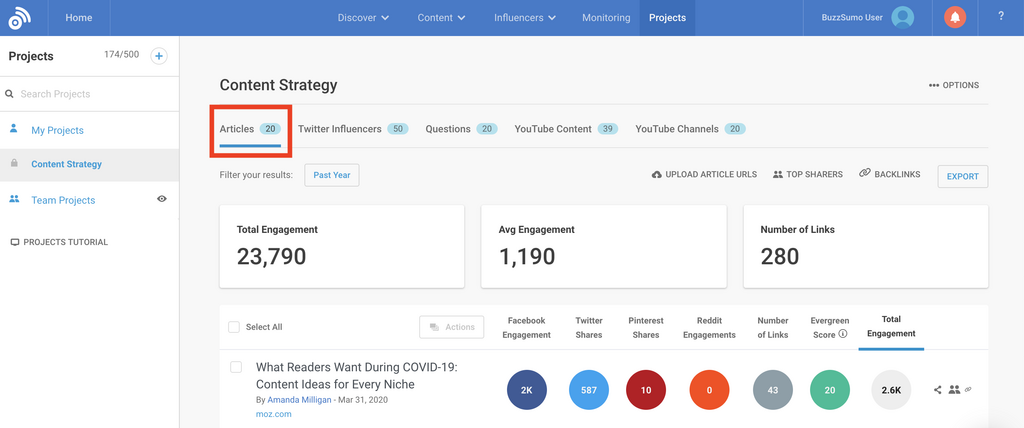This screenshot has height=428, width=1024.
Task: Open the Content dropdown menu
Action: tap(441, 18)
